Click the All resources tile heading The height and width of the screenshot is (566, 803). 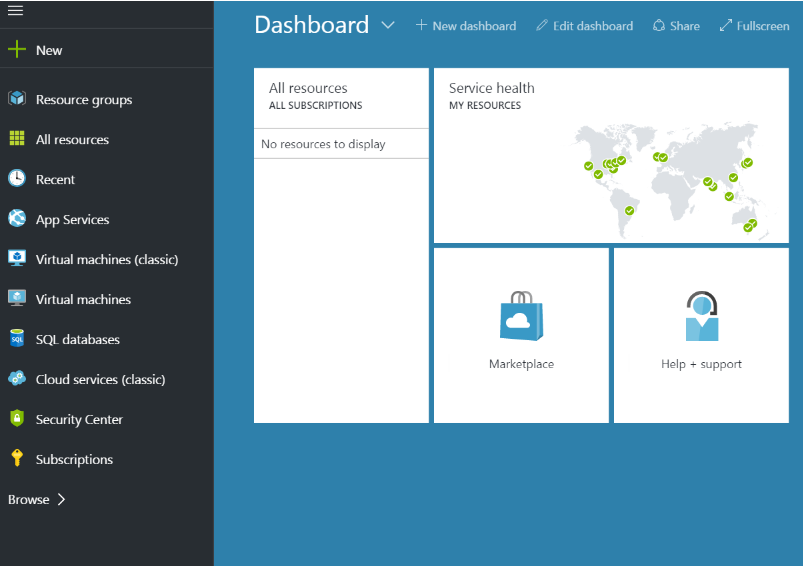[308, 88]
